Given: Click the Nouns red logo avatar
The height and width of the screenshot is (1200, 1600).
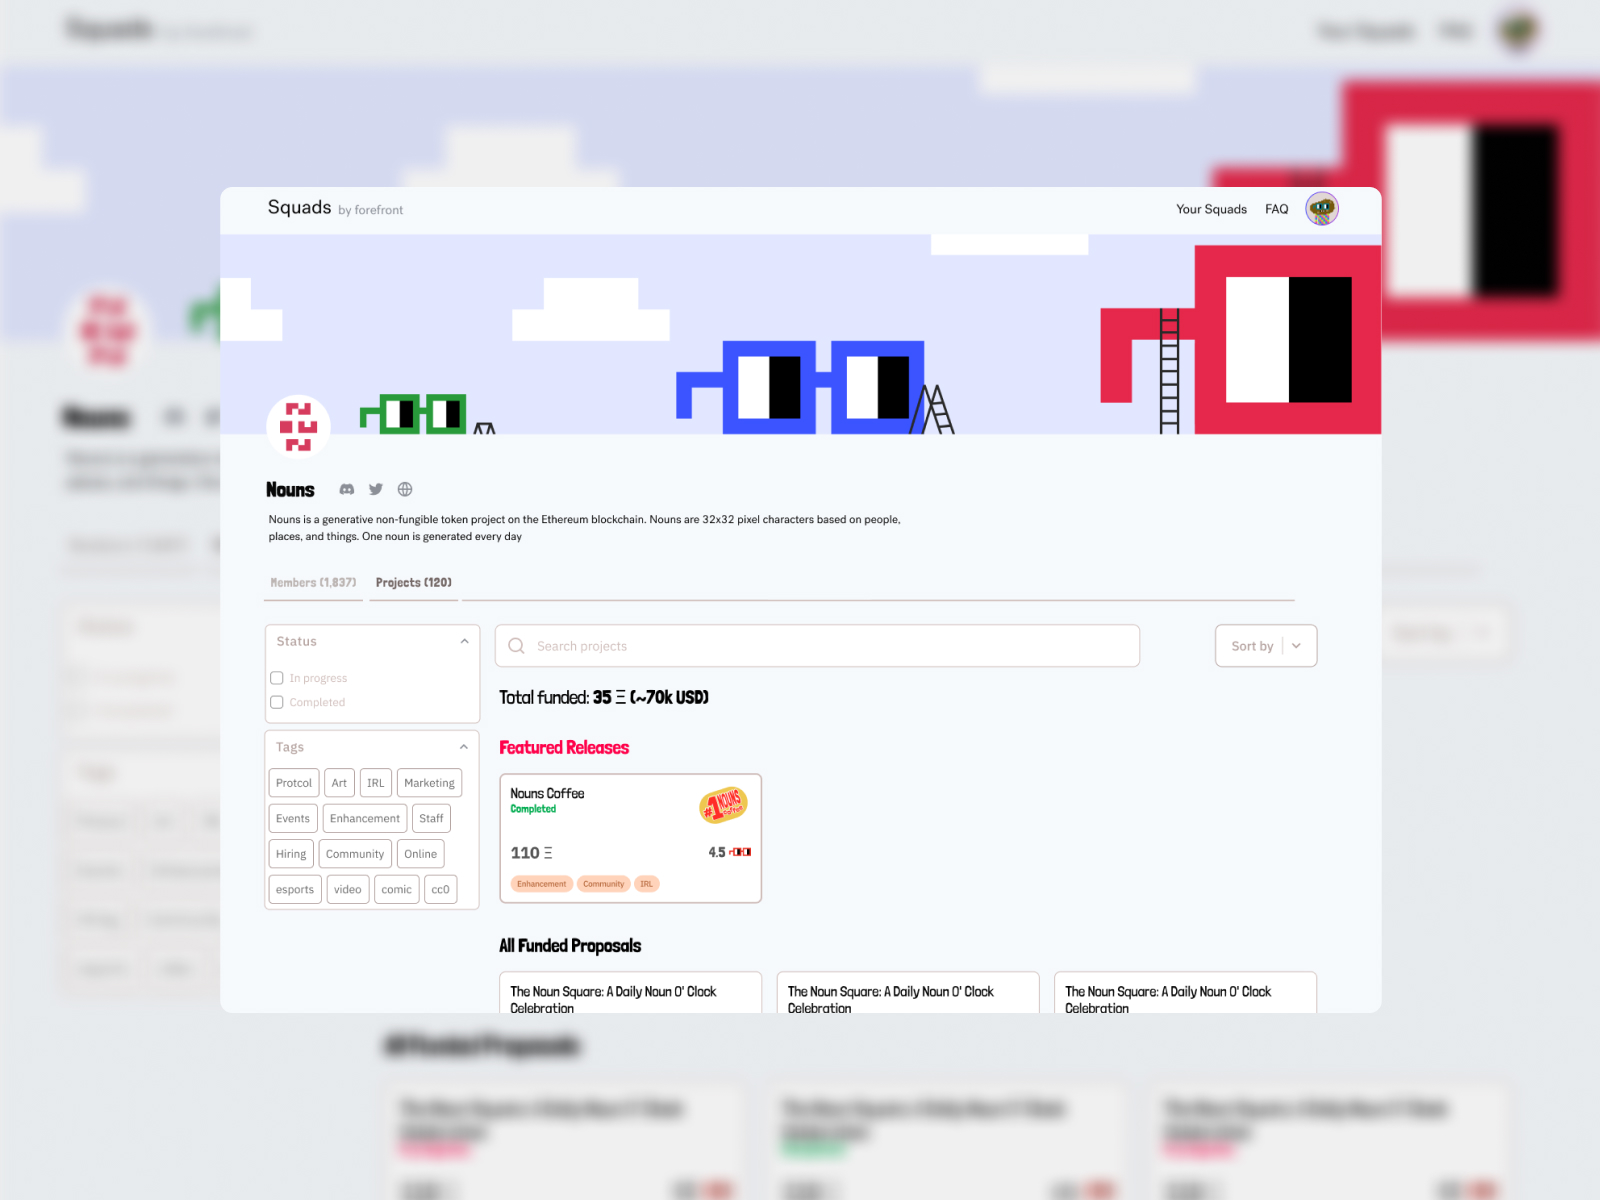Looking at the screenshot, I should 298,426.
